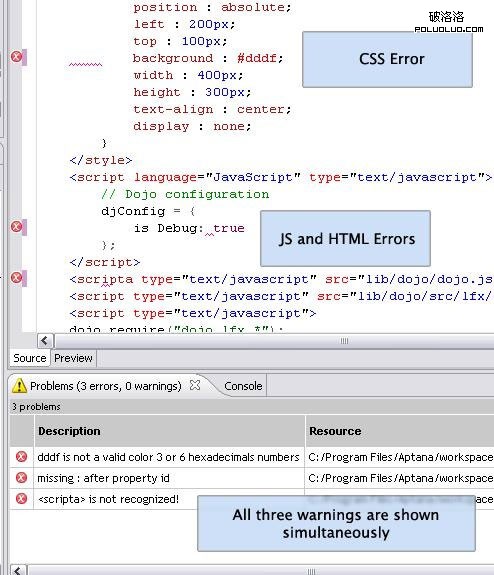Screen dimensions: 494x575
Task: Click 'display : none;' CSS line
Action: point(193,126)
